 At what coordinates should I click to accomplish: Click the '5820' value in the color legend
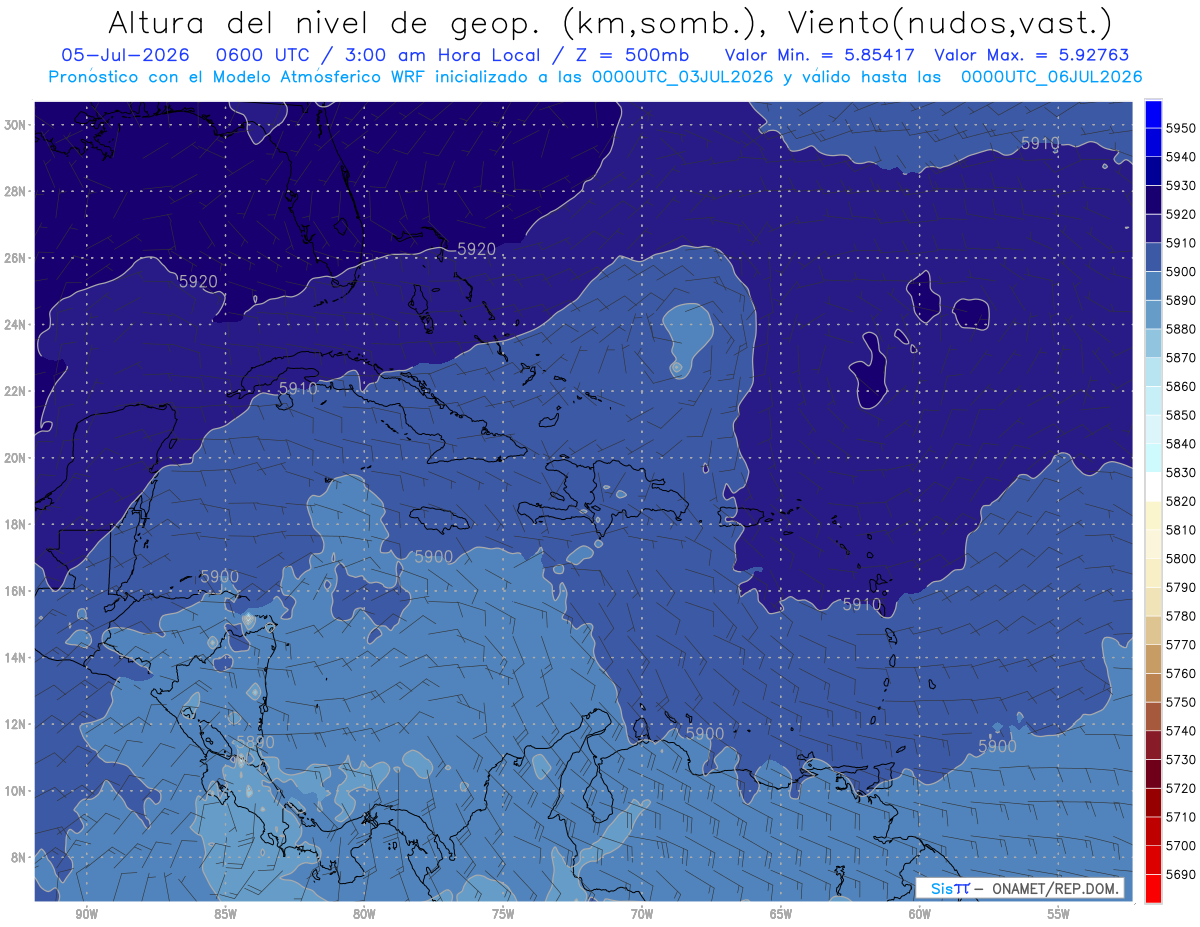pos(1182,501)
